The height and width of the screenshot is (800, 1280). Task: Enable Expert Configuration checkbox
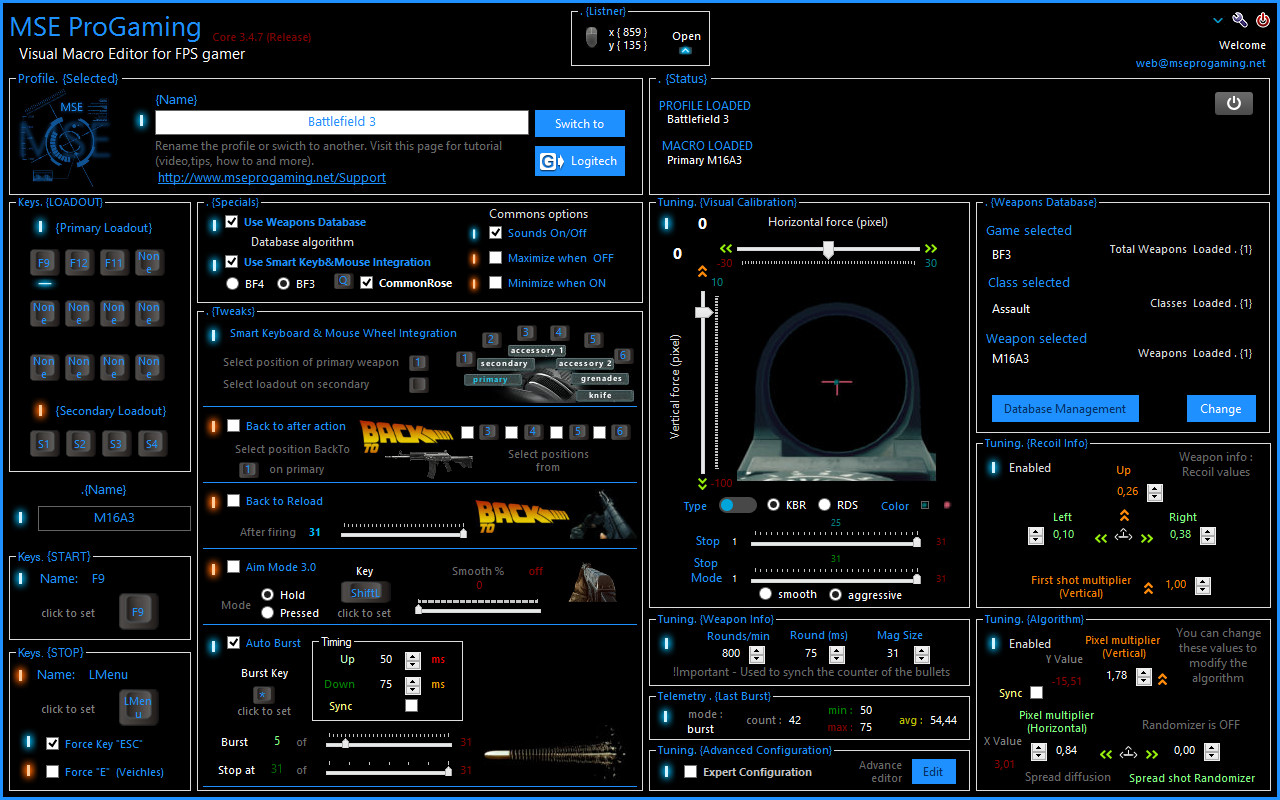690,772
